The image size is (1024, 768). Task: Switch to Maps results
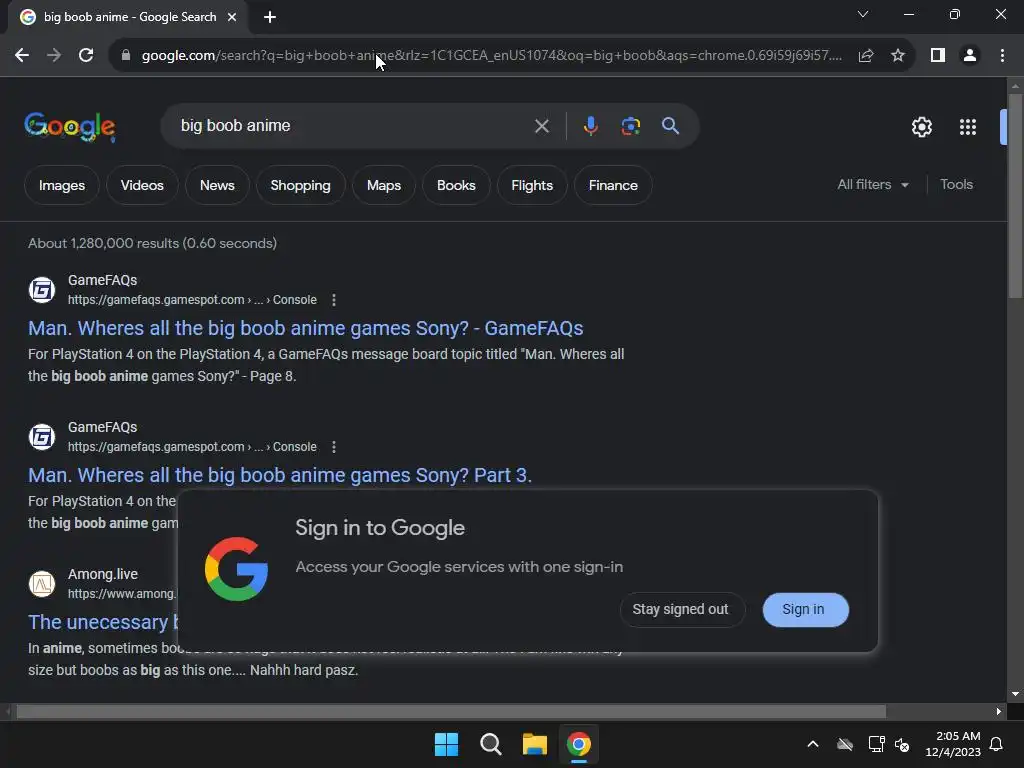click(x=384, y=185)
